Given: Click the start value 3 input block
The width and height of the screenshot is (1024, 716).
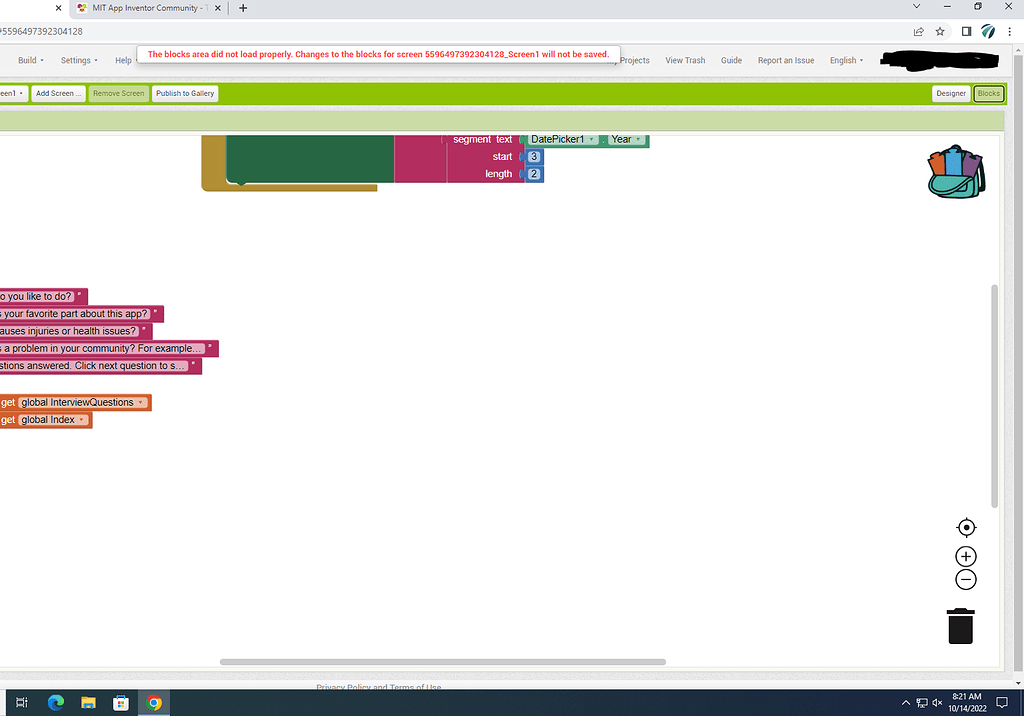Looking at the screenshot, I should click(x=533, y=157).
